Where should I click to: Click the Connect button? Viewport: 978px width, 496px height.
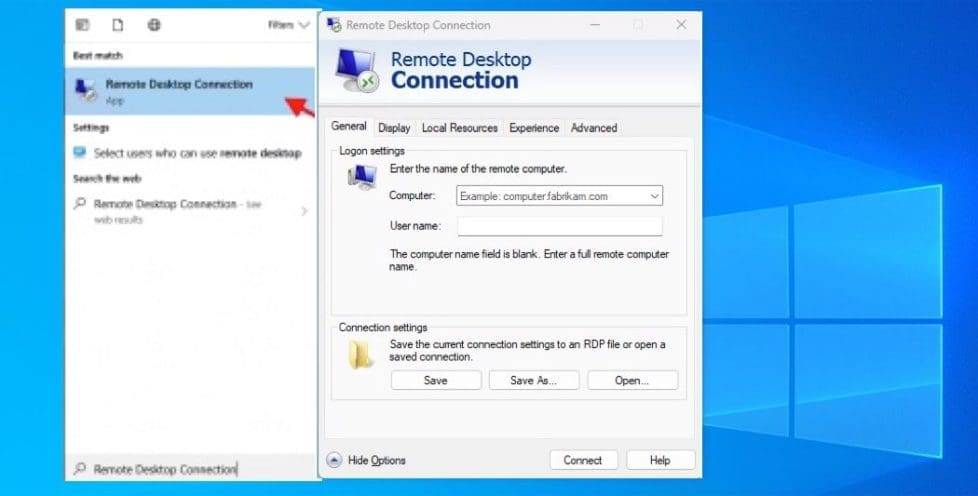click(583, 460)
